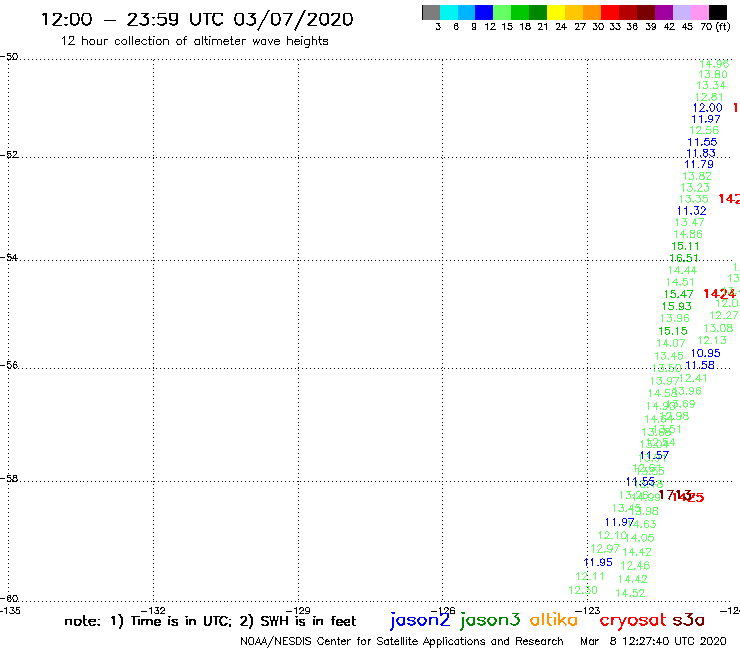Click the dark red 's3a' satellite label
The height and width of the screenshot is (650, 740).
click(x=688, y=620)
